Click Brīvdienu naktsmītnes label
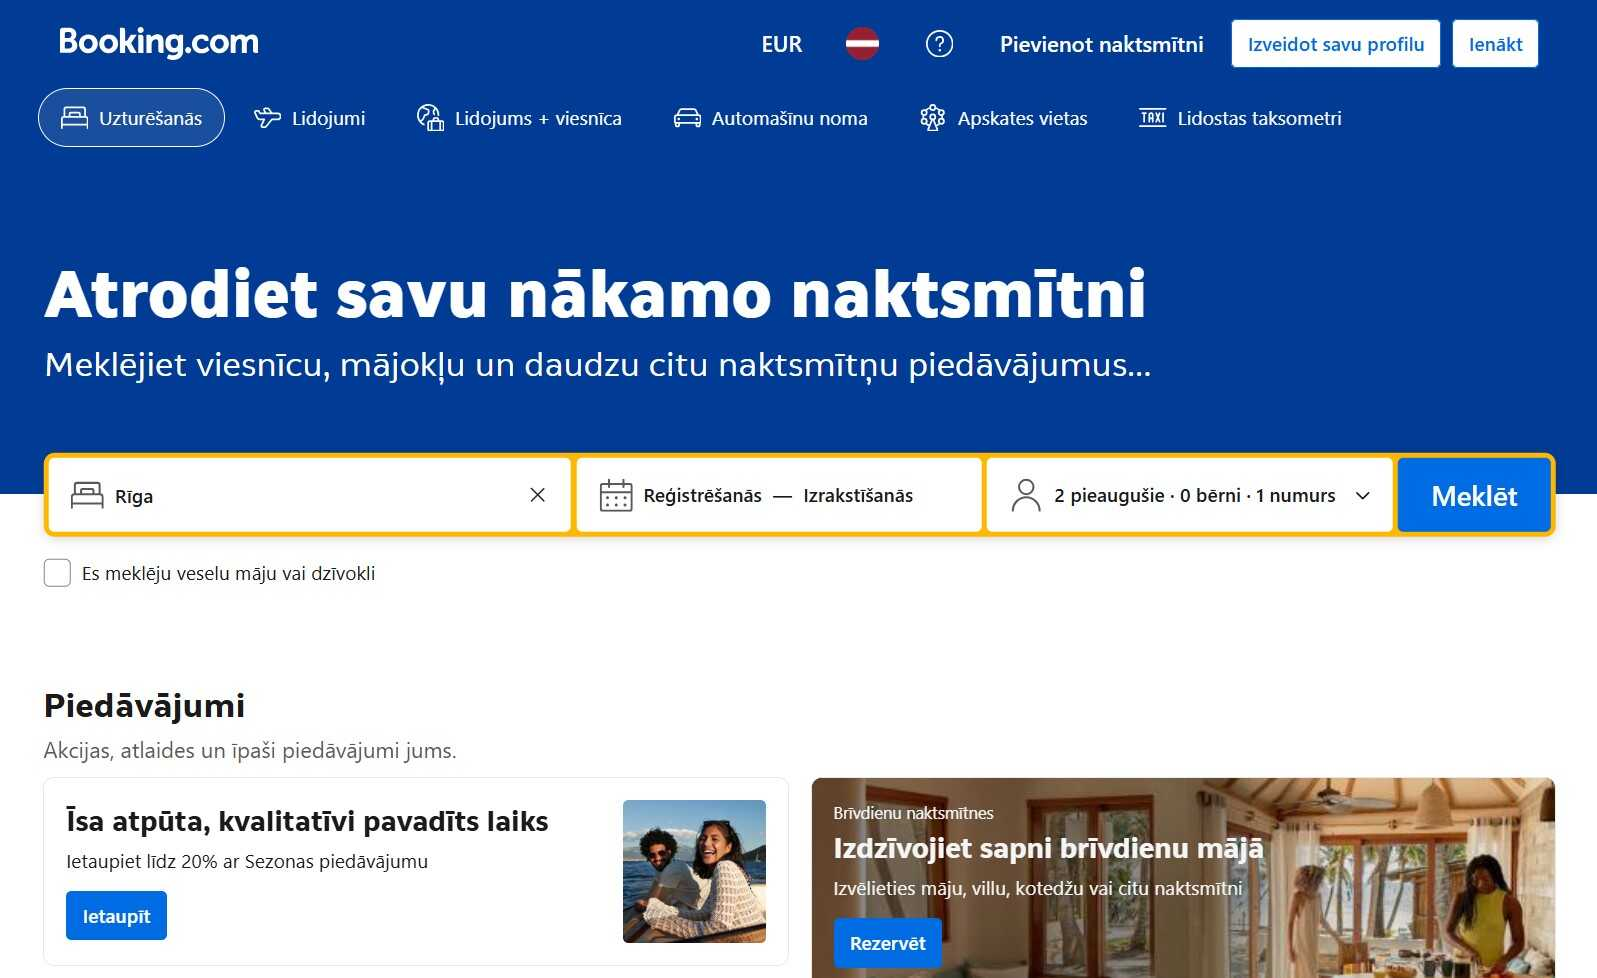Viewport: 1597px width, 978px height. (x=913, y=813)
